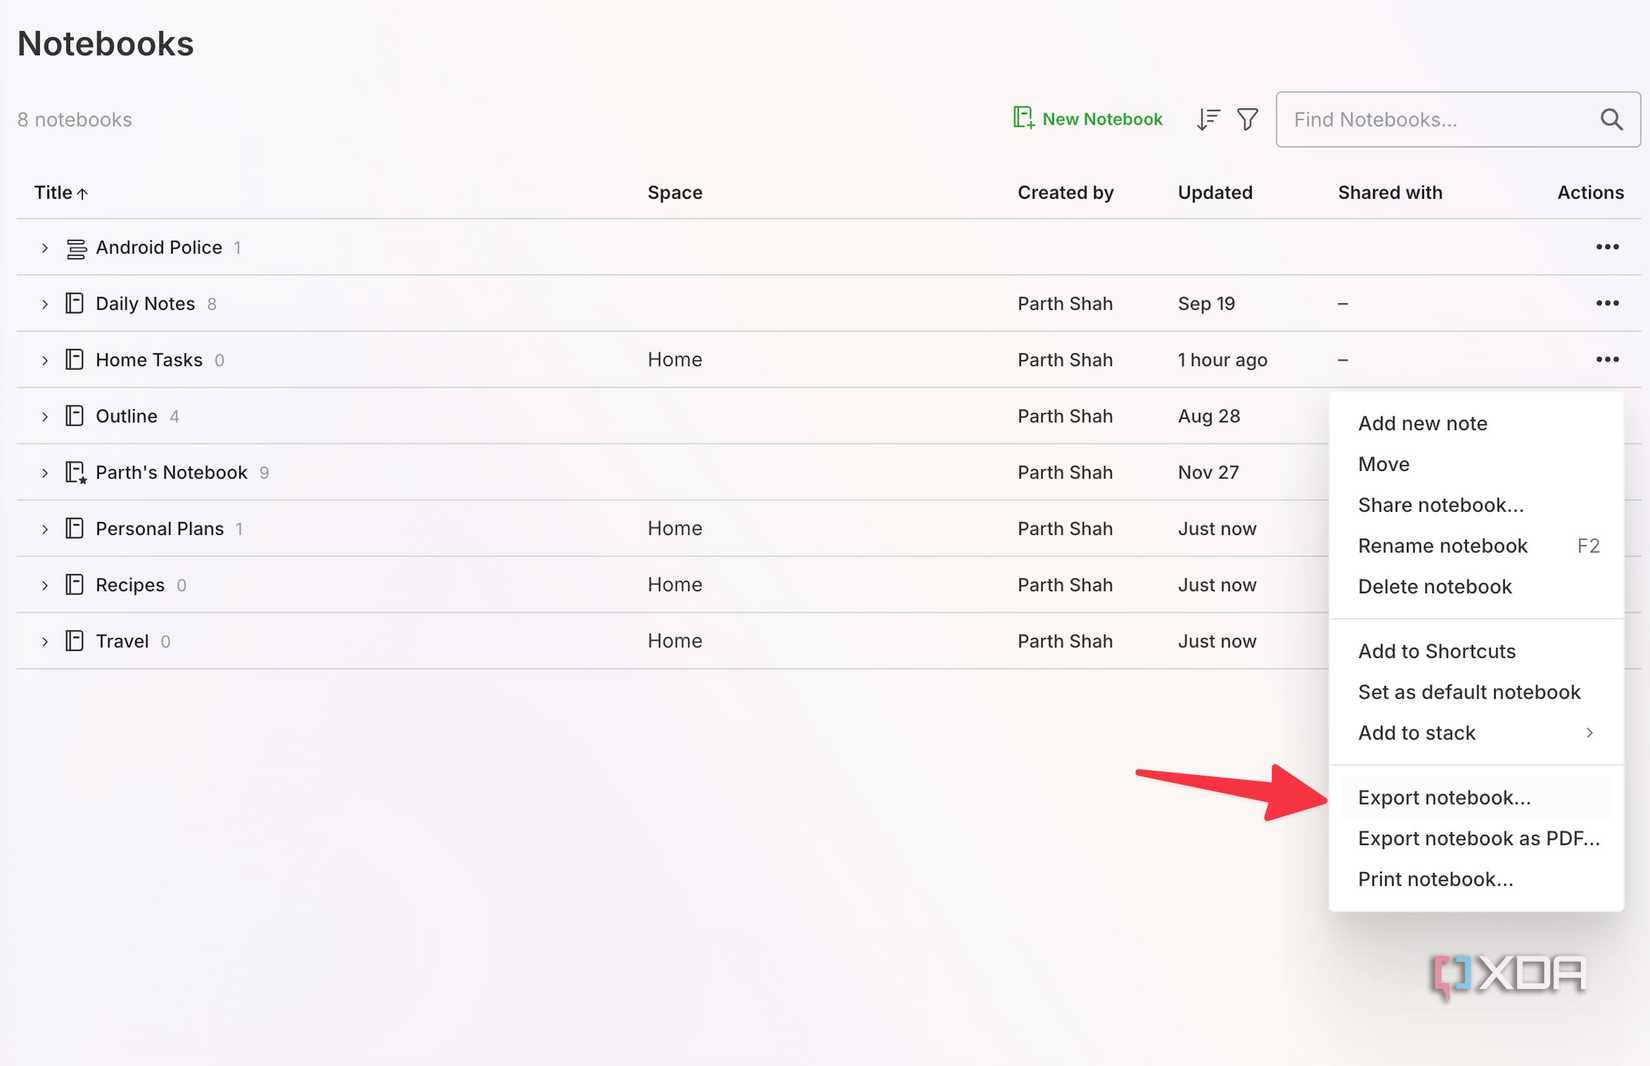Viewport: 1650px width, 1066px height.
Task: Open the filter notebooks icon
Action: click(1247, 120)
